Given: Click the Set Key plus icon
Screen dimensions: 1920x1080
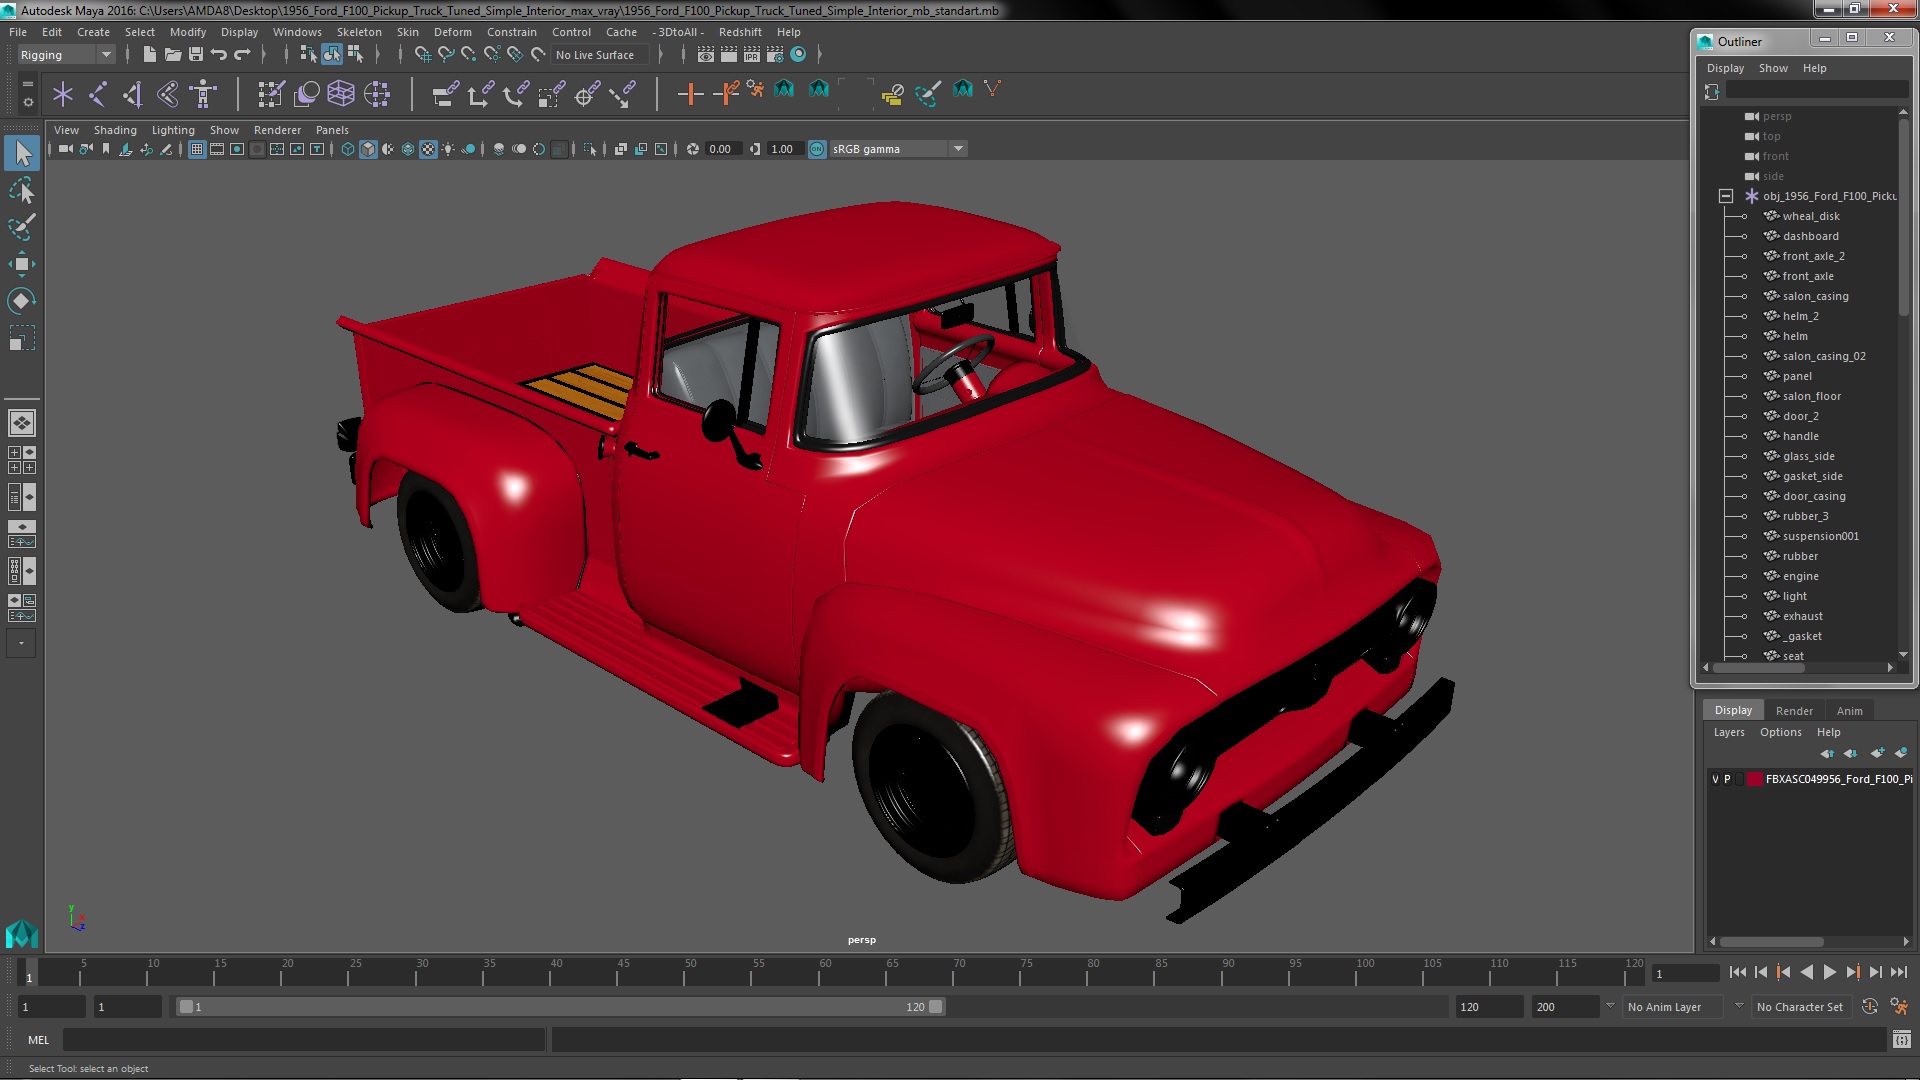Looking at the screenshot, I should click(690, 94).
